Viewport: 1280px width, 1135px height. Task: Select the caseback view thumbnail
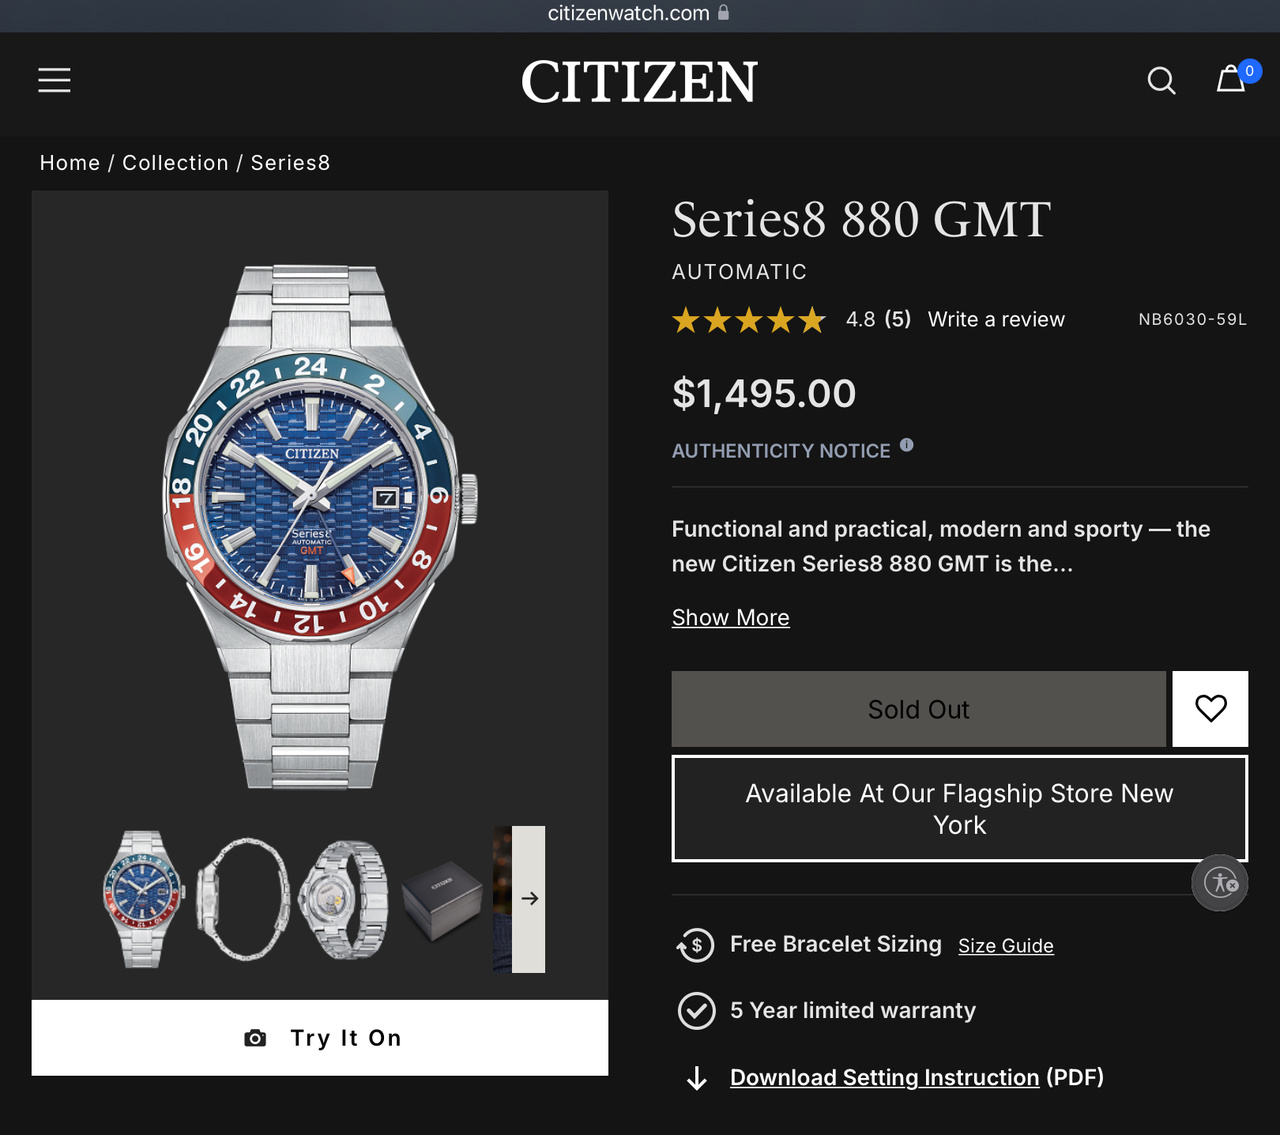click(x=344, y=899)
